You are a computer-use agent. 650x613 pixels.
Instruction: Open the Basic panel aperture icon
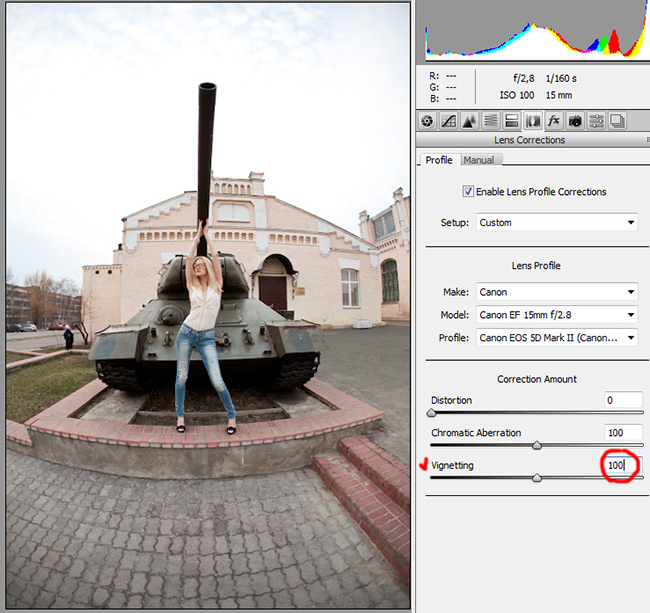click(x=427, y=121)
